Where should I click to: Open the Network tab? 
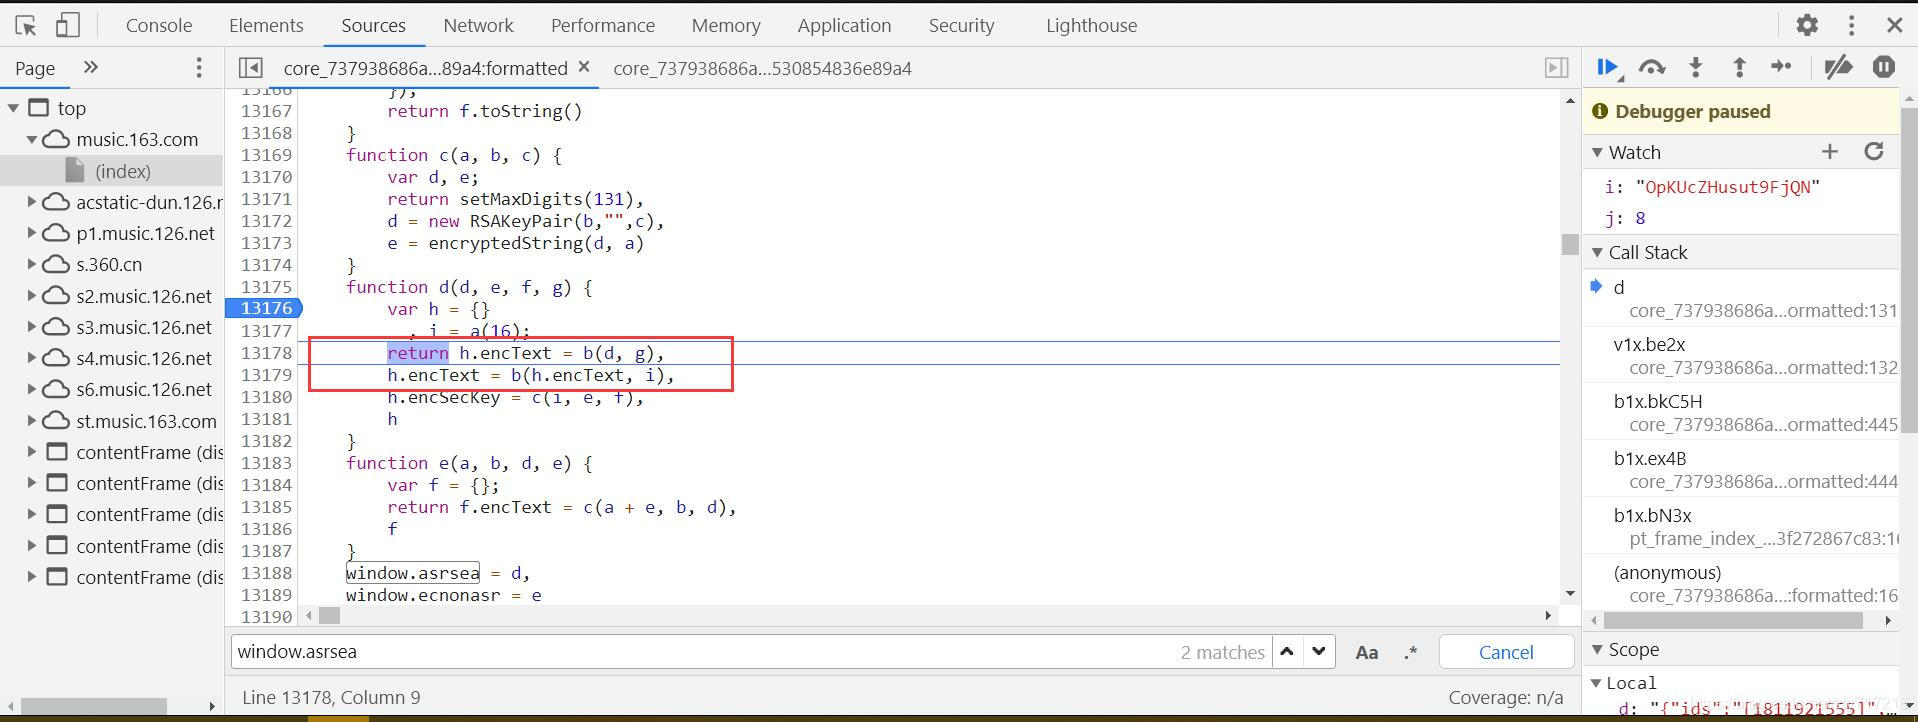coord(478,25)
